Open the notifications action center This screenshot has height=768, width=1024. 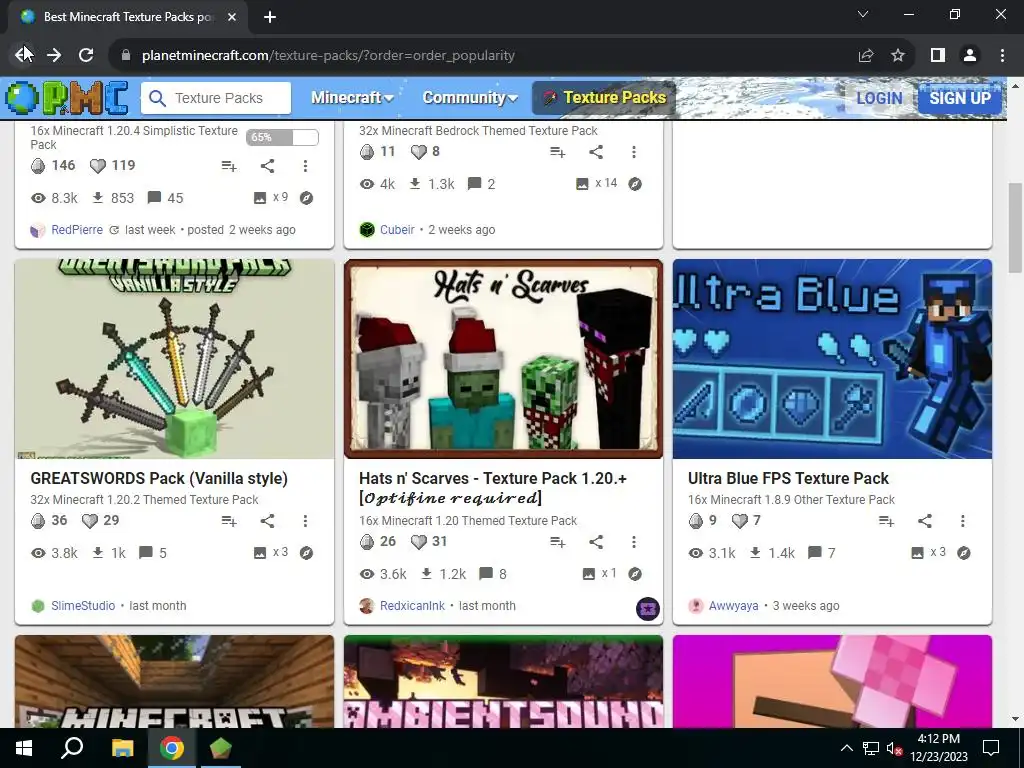click(991, 748)
